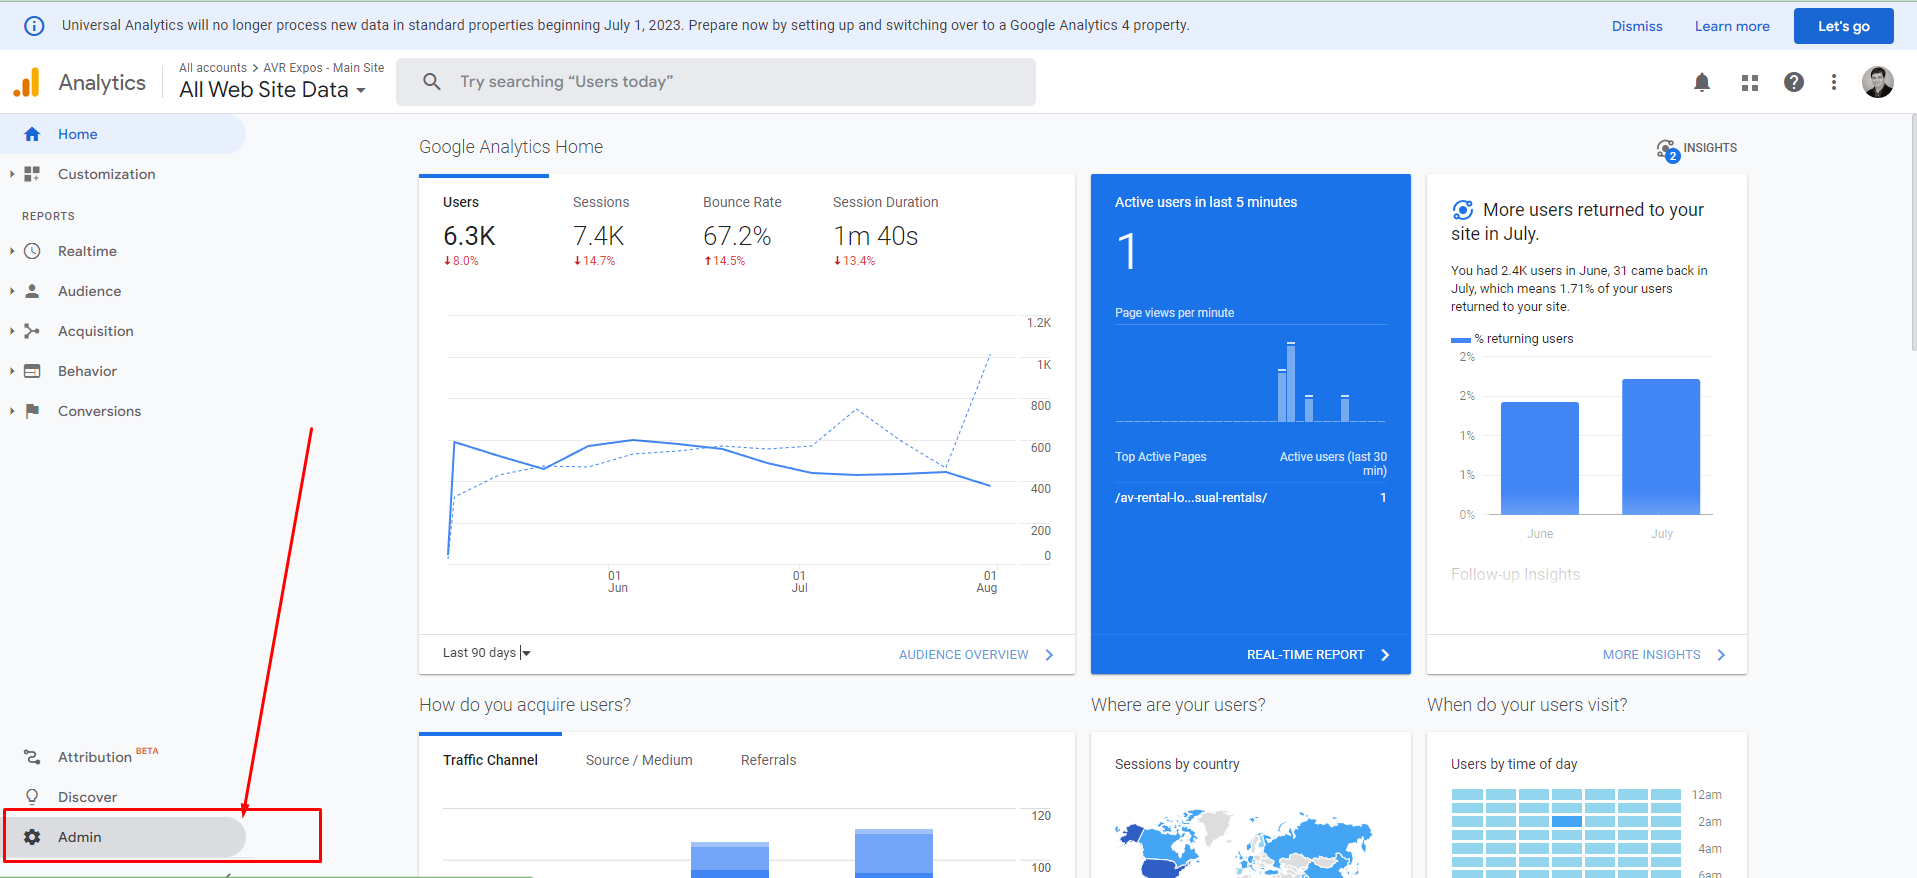Expand the Acquisition reports arrow

[x=12, y=331]
